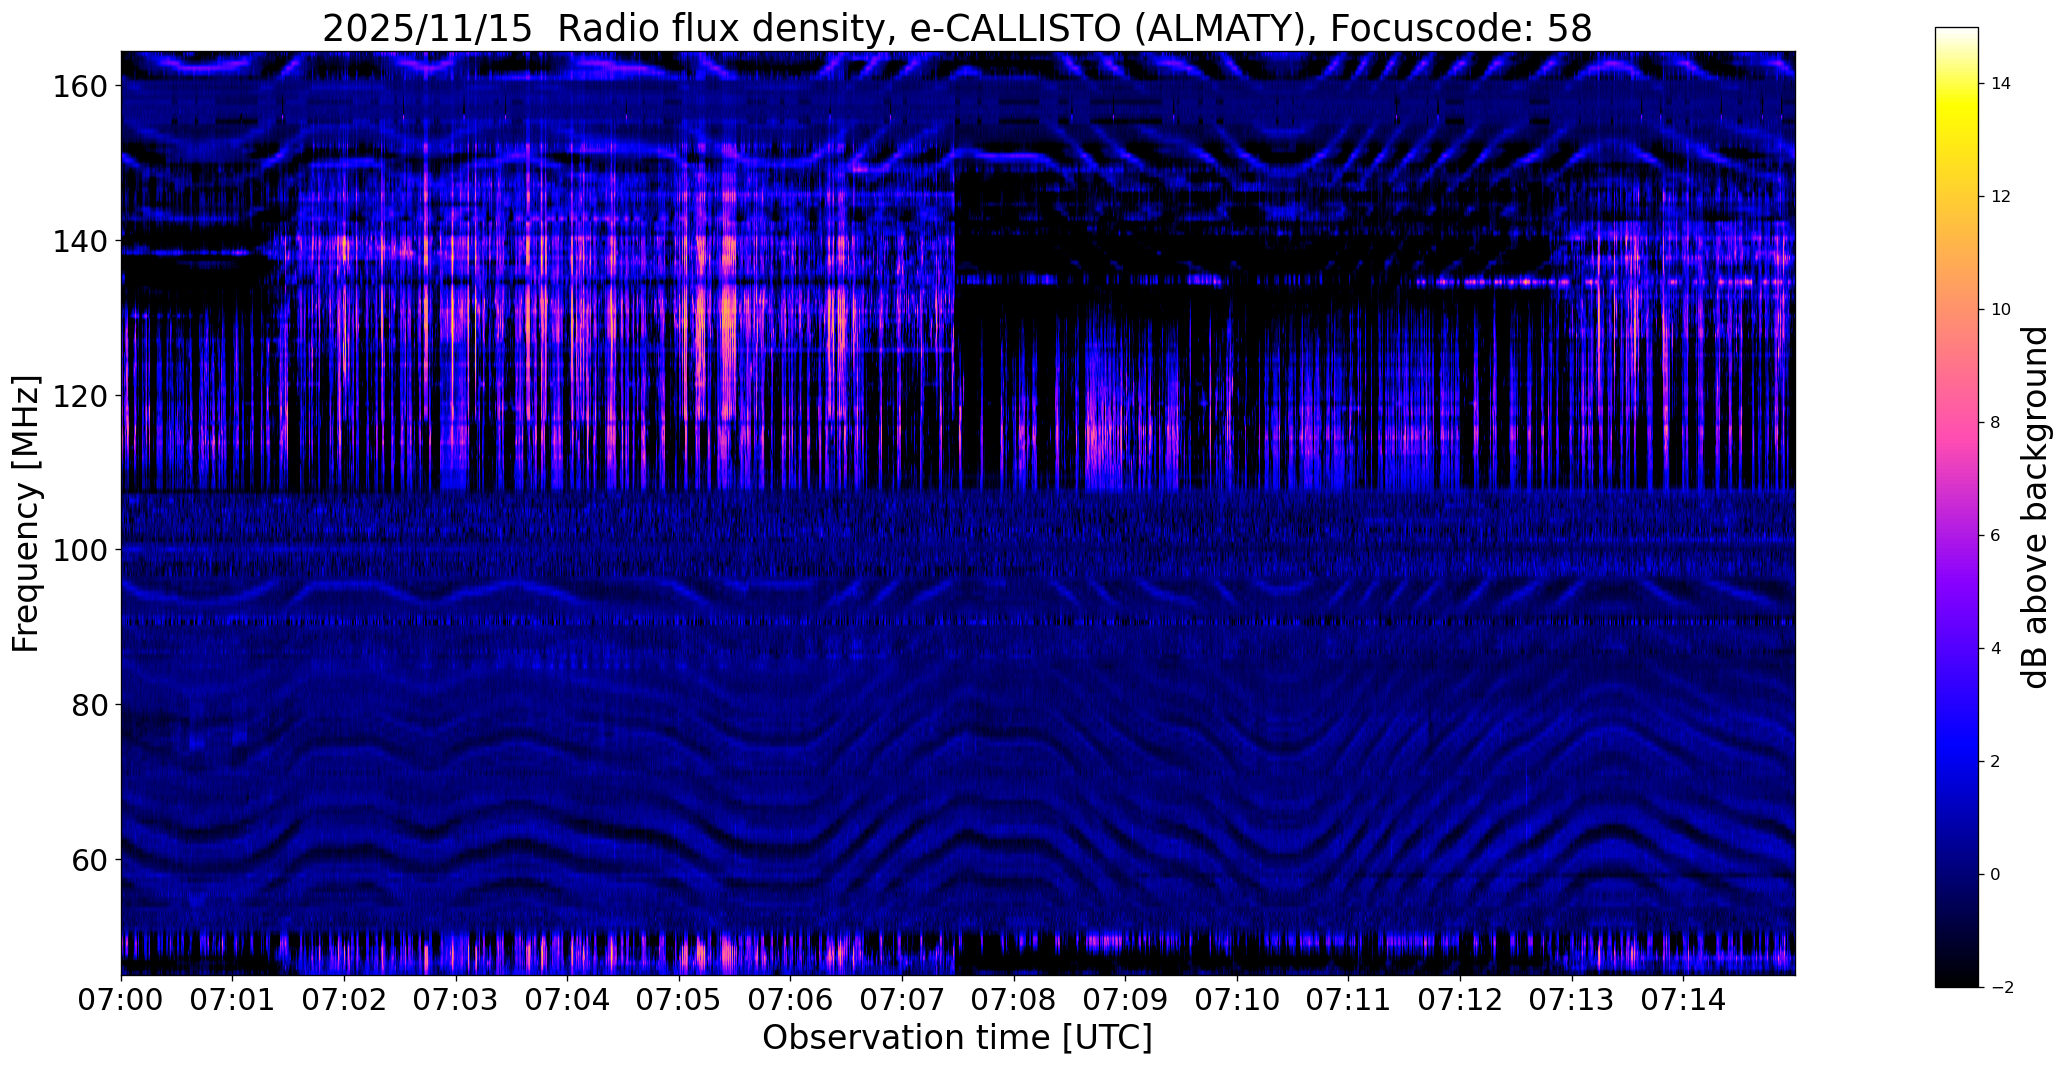
Task: Click the 07:00 time tick label
Action: point(121,999)
